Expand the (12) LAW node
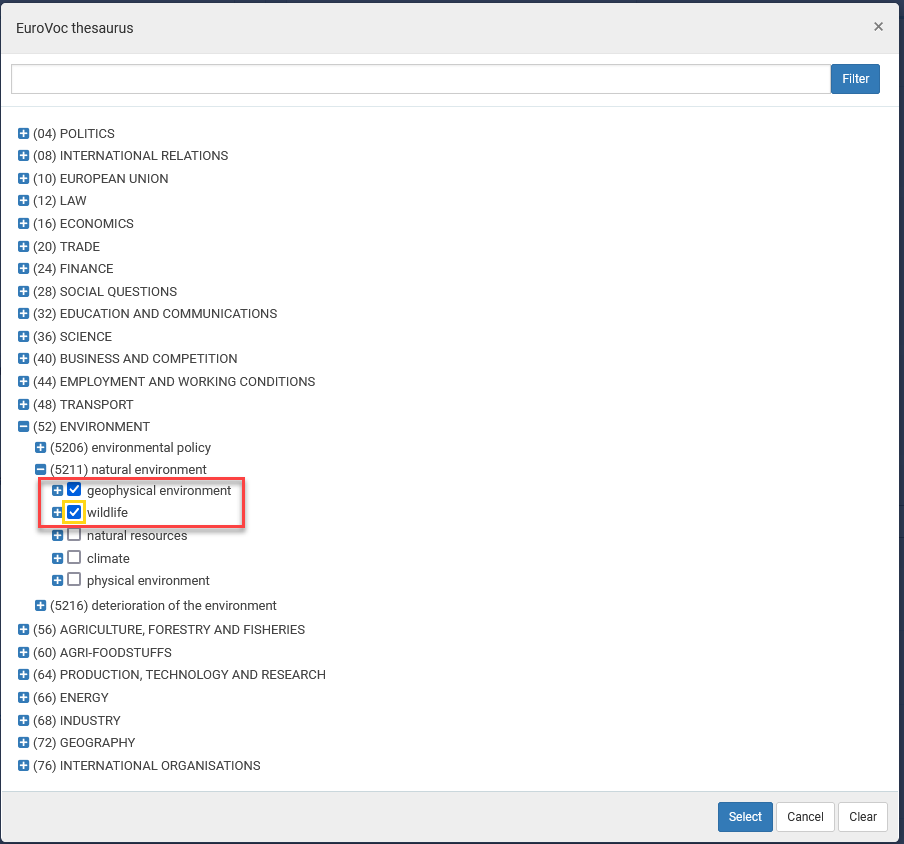This screenshot has height=844, width=904. (23, 201)
